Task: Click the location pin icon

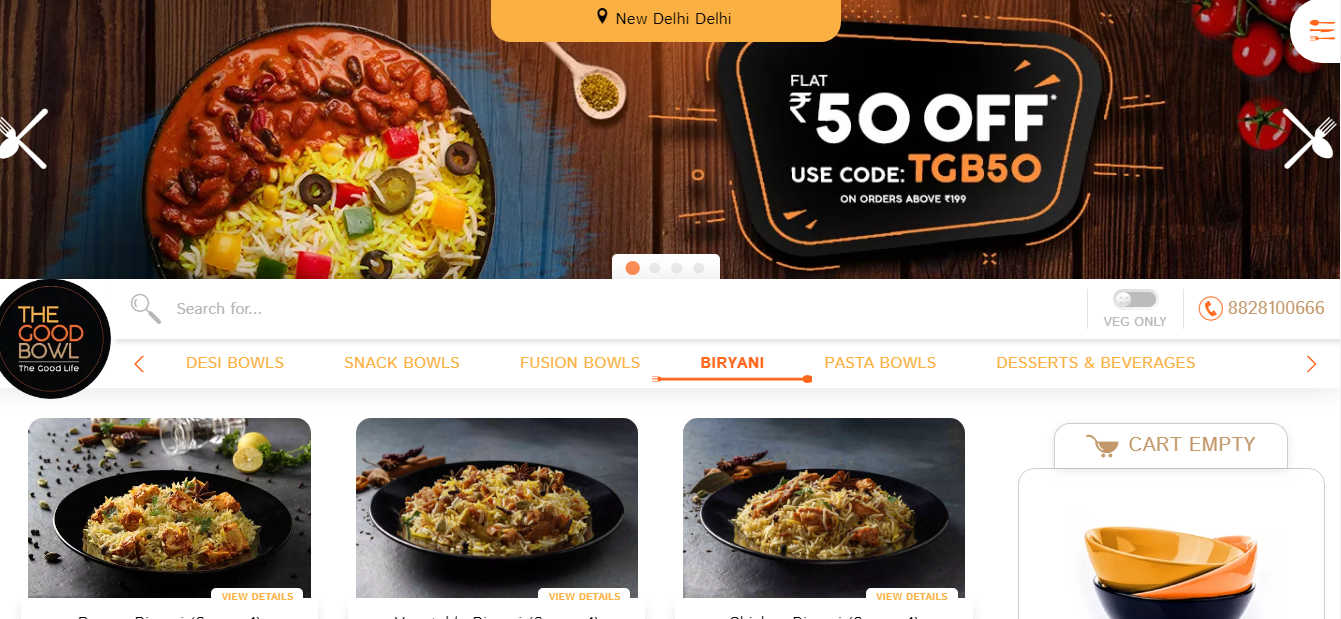Action: [602, 17]
